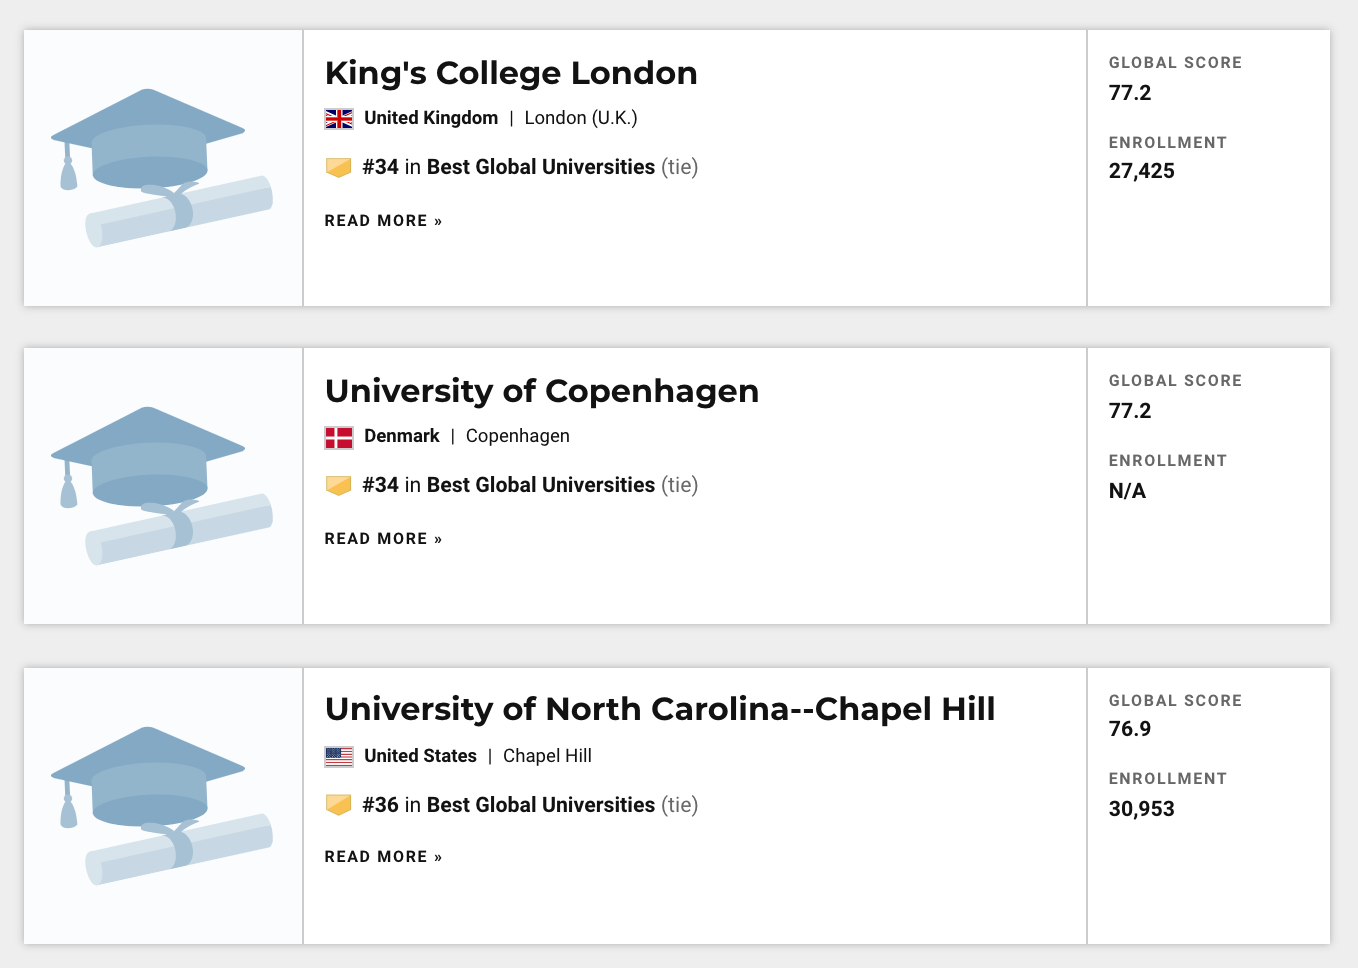Click the Denmark flag icon
This screenshot has height=968, width=1358.
(339, 437)
